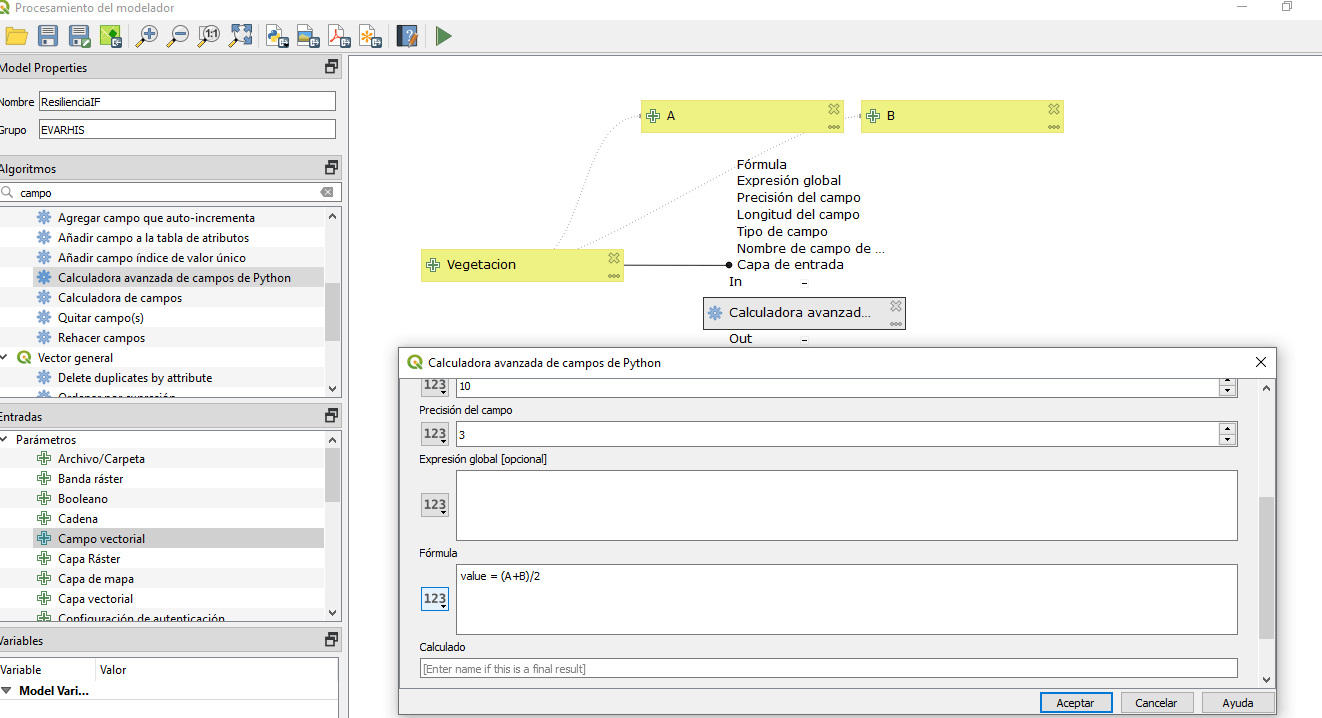1322x718 pixels.
Task: Cancel the Calculadora avanzada dialog
Action: 1156,702
